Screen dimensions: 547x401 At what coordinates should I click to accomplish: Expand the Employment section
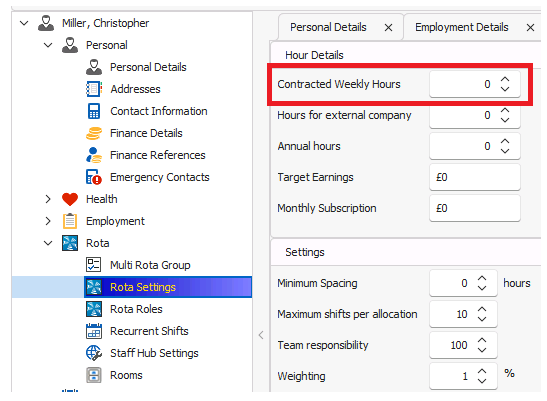click(x=48, y=221)
